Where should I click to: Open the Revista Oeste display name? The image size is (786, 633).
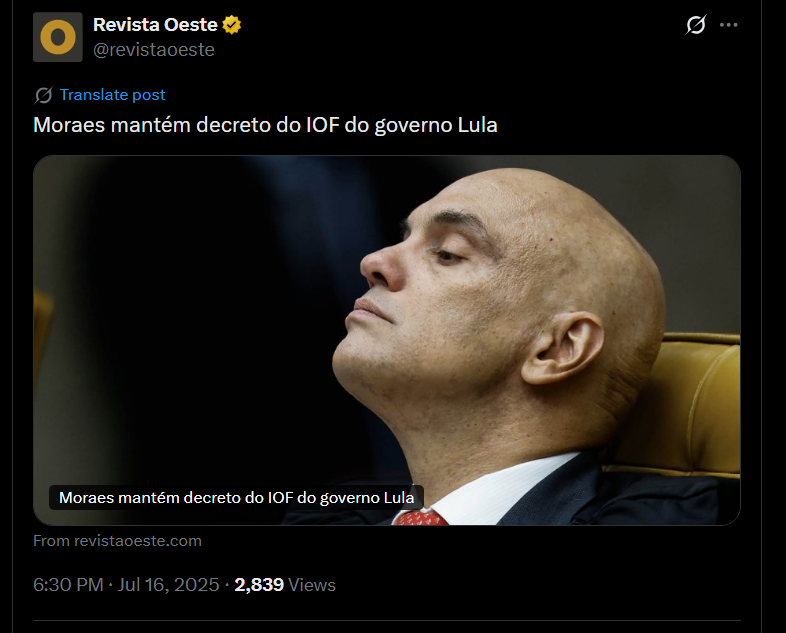155,25
